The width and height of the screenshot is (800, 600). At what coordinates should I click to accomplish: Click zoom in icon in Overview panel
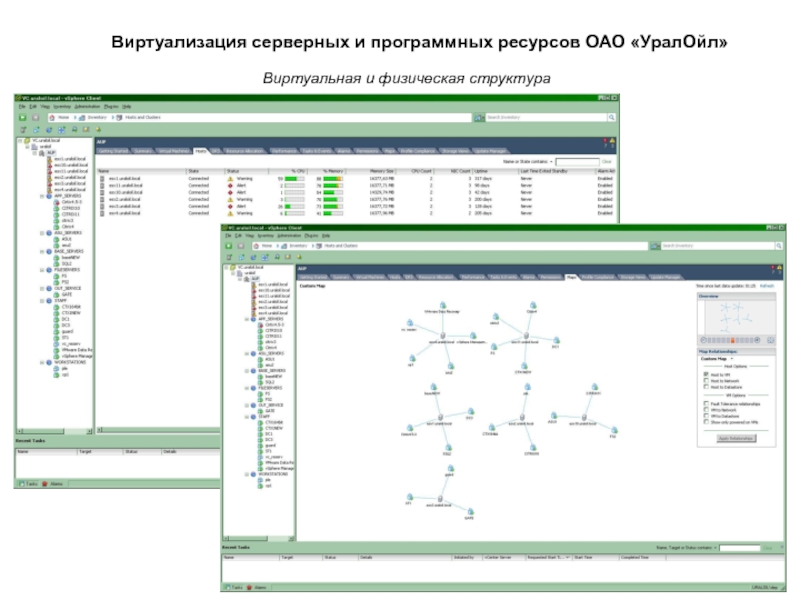[758, 340]
